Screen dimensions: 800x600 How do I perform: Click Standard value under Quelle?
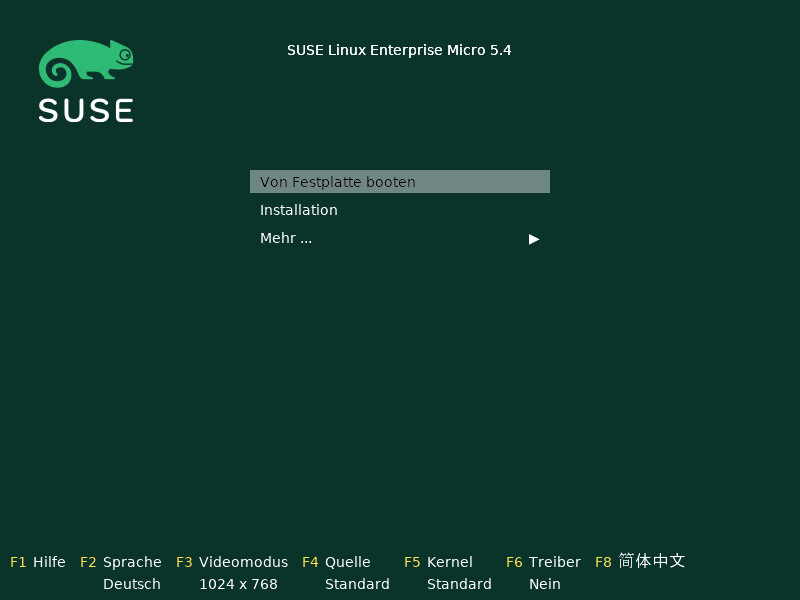pos(357,584)
